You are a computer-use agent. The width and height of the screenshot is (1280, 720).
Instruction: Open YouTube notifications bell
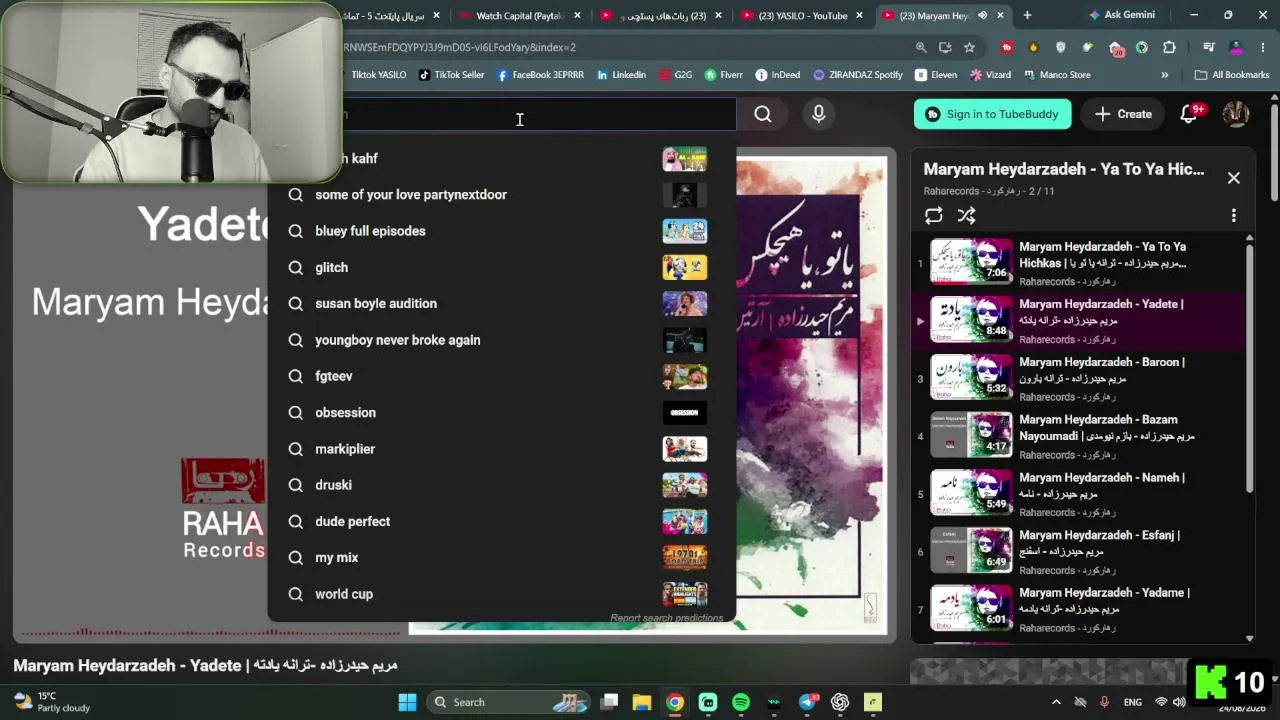coord(1189,114)
